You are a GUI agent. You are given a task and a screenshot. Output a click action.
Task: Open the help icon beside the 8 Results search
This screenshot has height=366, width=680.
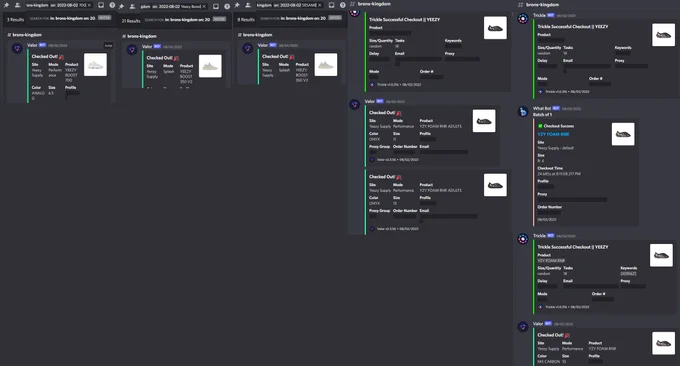pos(343,5)
